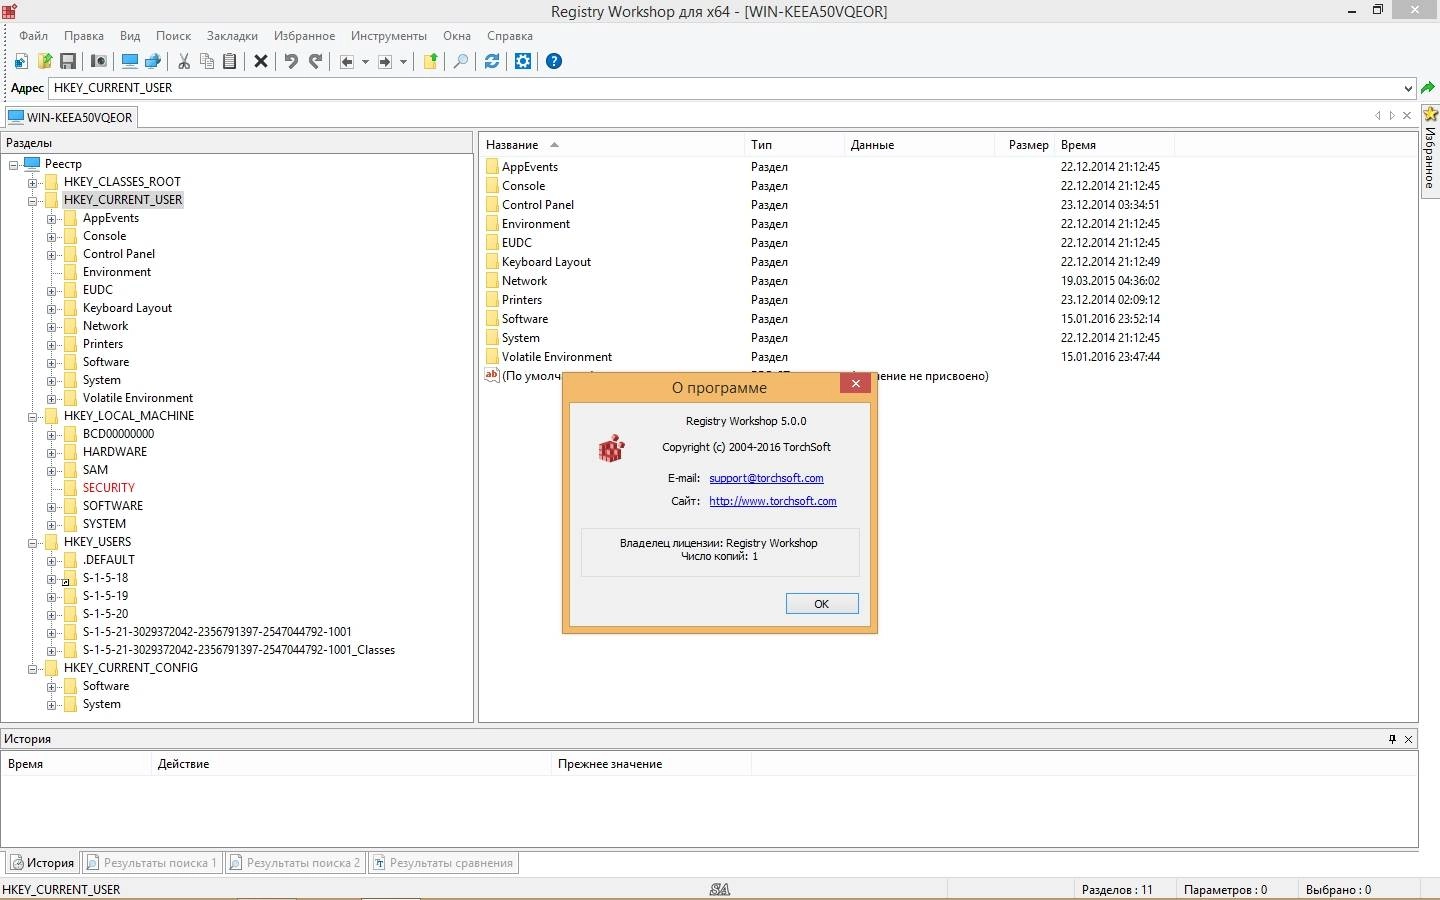This screenshot has width=1440, height=900.
Task: Collapse the HKEY_CURRENT_CONFIG tree node
Action: [x=32, y=668]
